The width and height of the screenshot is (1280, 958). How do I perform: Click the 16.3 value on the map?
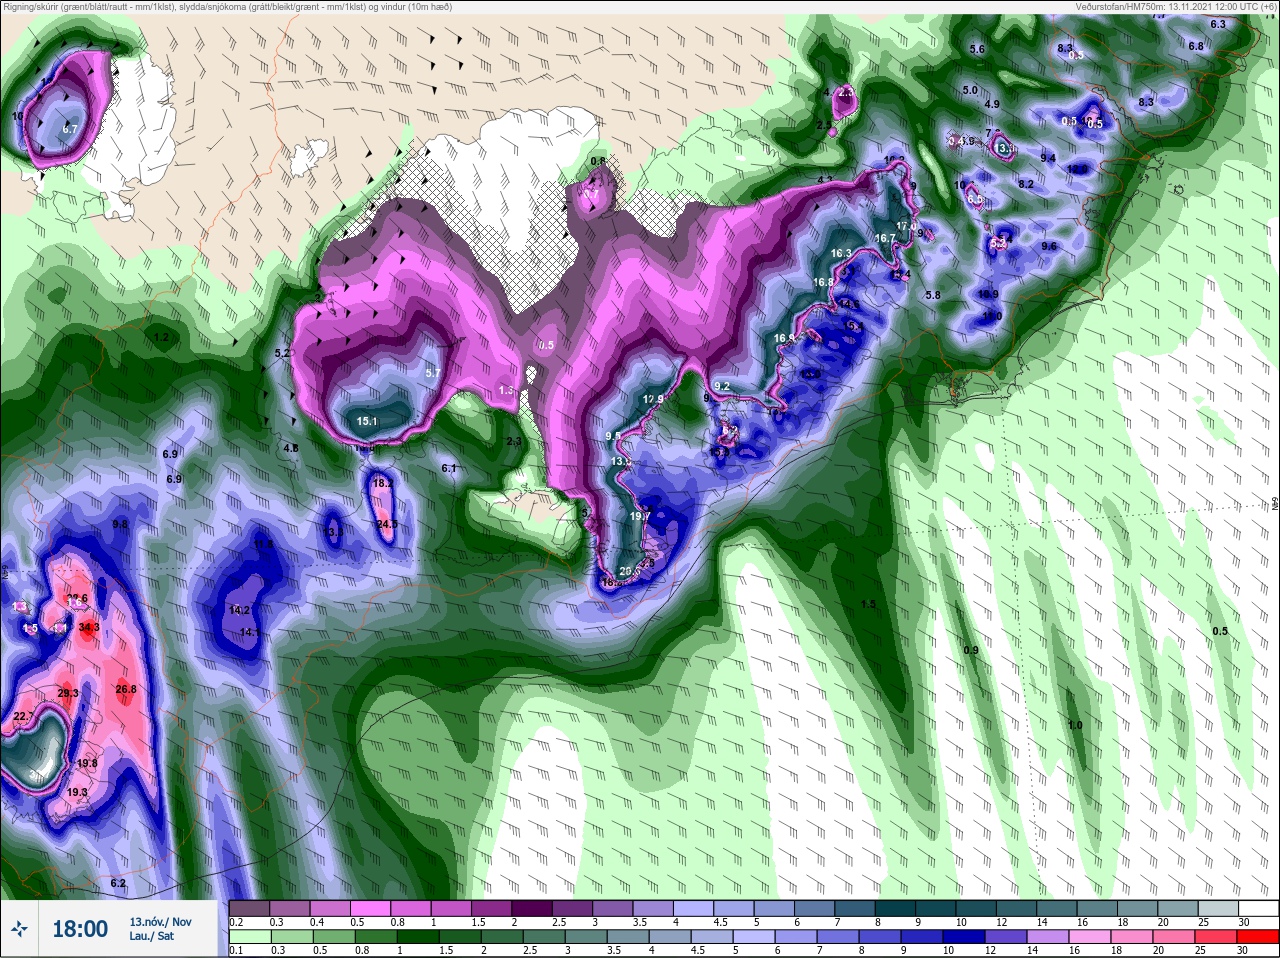841,253
